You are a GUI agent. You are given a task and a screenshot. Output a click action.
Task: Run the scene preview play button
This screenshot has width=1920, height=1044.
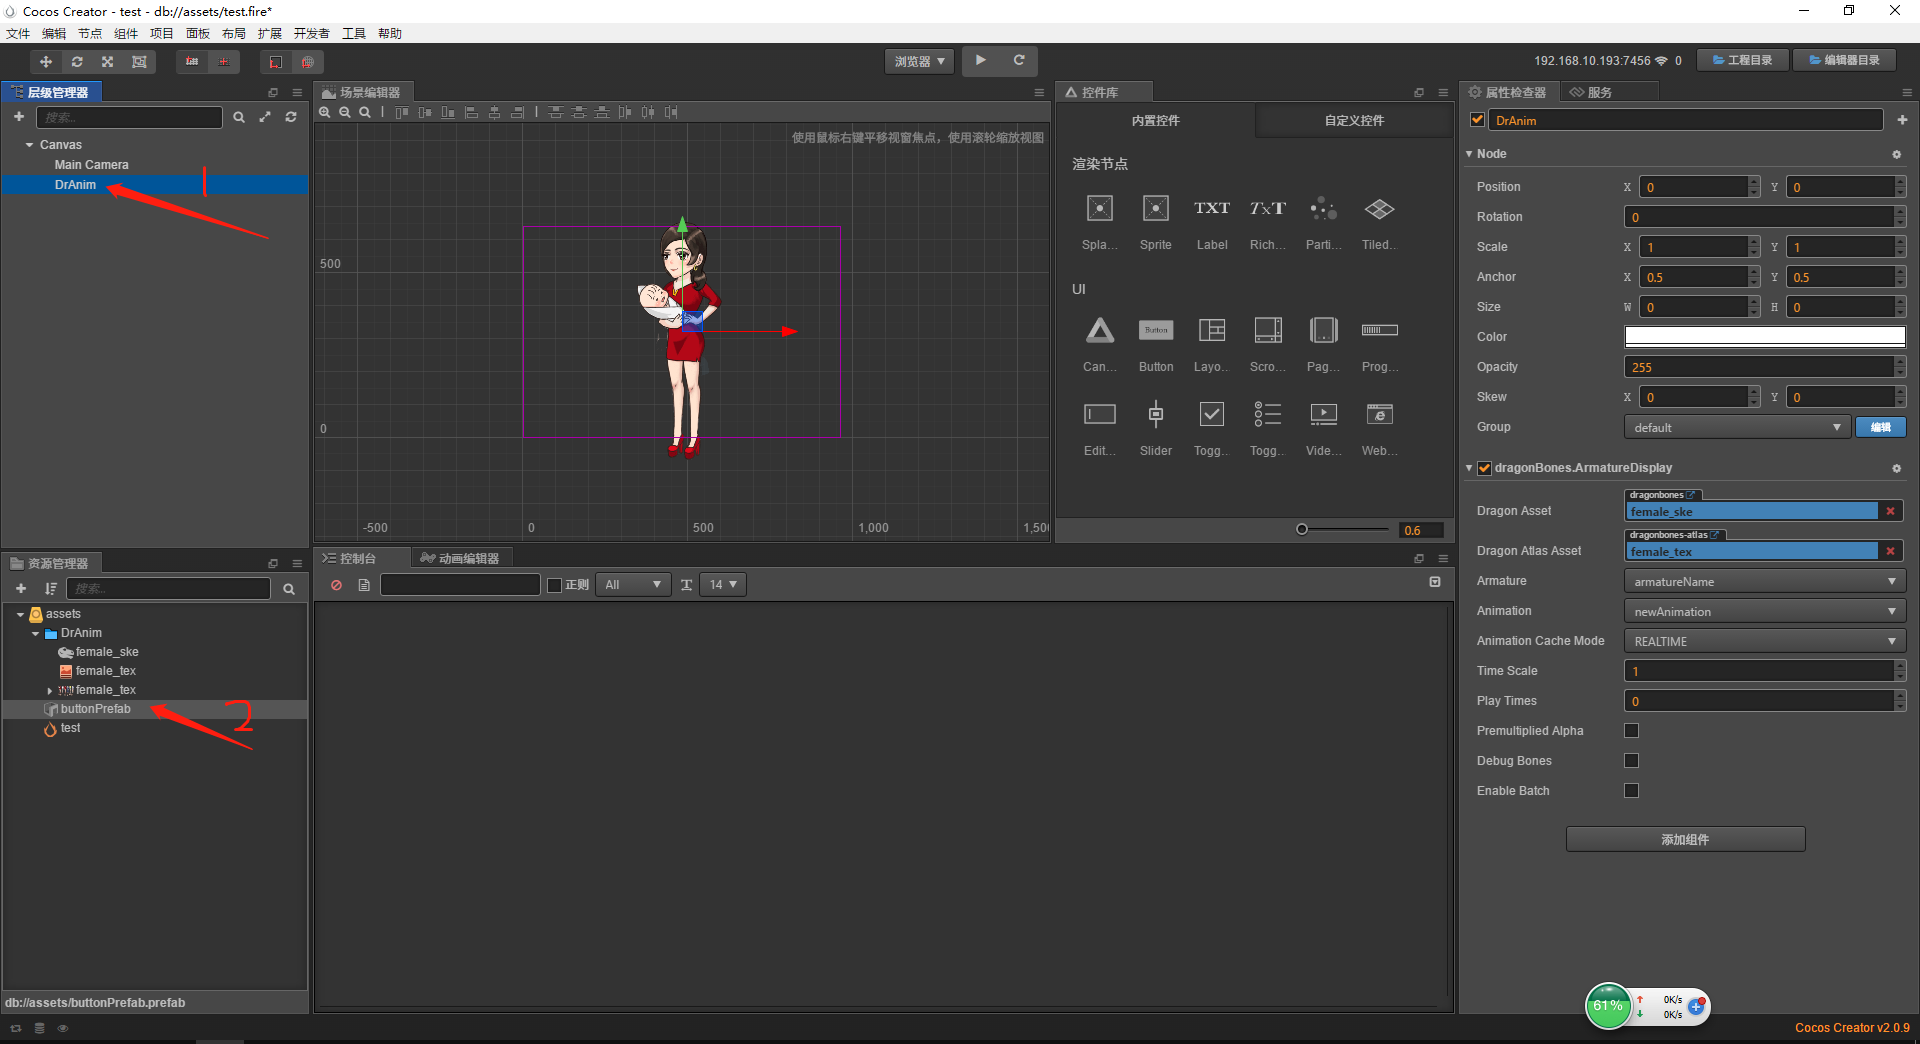pyautogui.click(x=981, y=61)
